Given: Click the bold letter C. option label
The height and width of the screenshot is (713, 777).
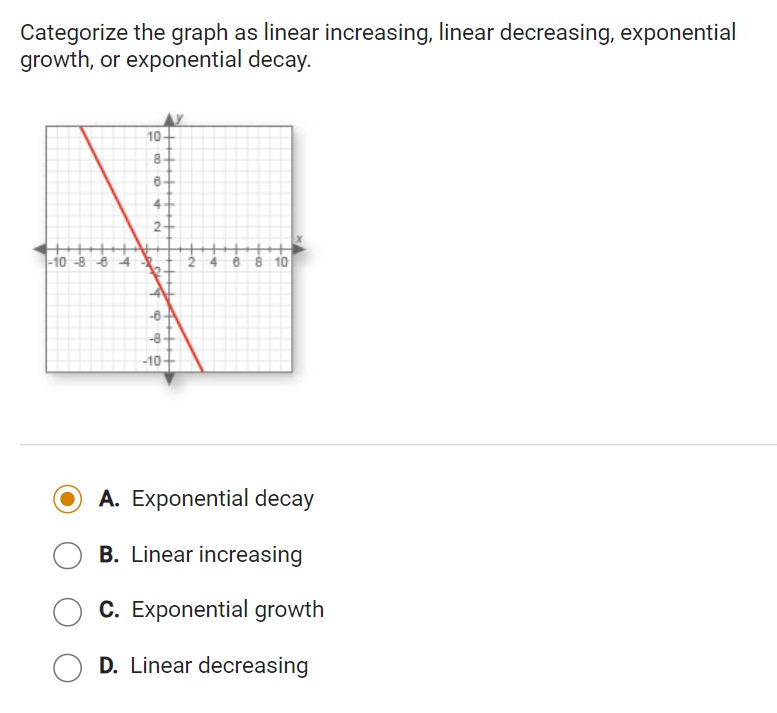Looking at the screenshot, I should [x=109, y=610].
